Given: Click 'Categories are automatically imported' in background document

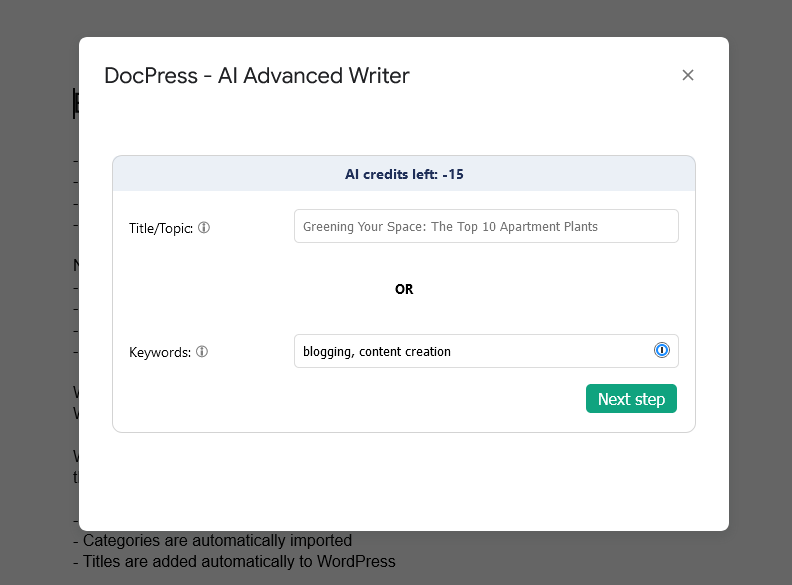Looking at the screenshot, I should (x=217, y=541).
